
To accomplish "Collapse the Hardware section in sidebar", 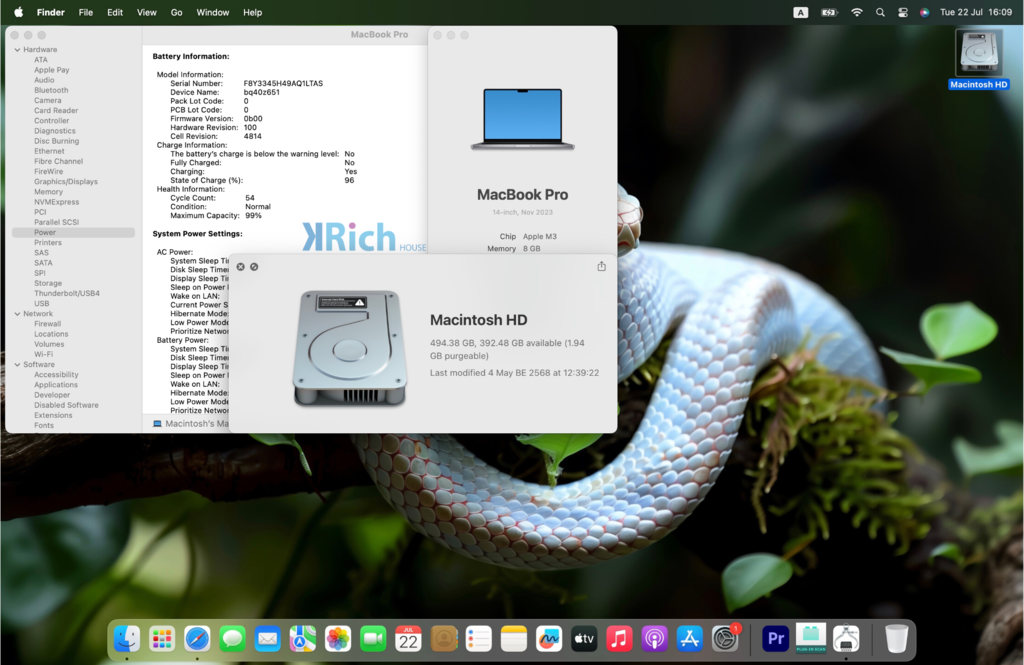I will [17, 50].
